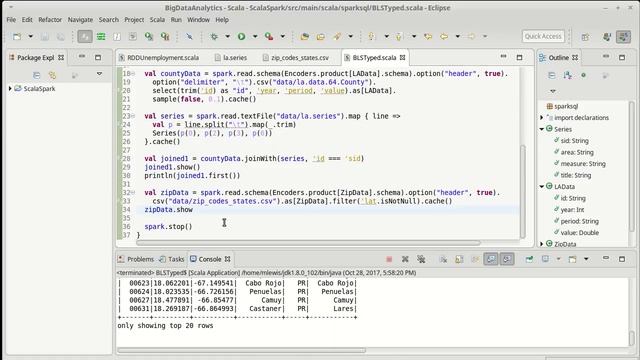The width and height of the screenshot is (640, 360).
Task: Expand the ScalaSpark project tree
Action: 10,89
